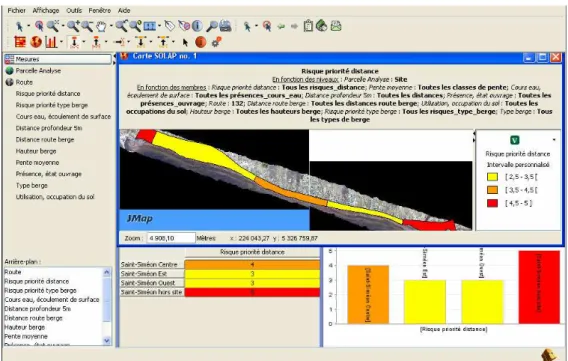Click Saint-Siméon Centre row header in table

(x=152, y=264)
